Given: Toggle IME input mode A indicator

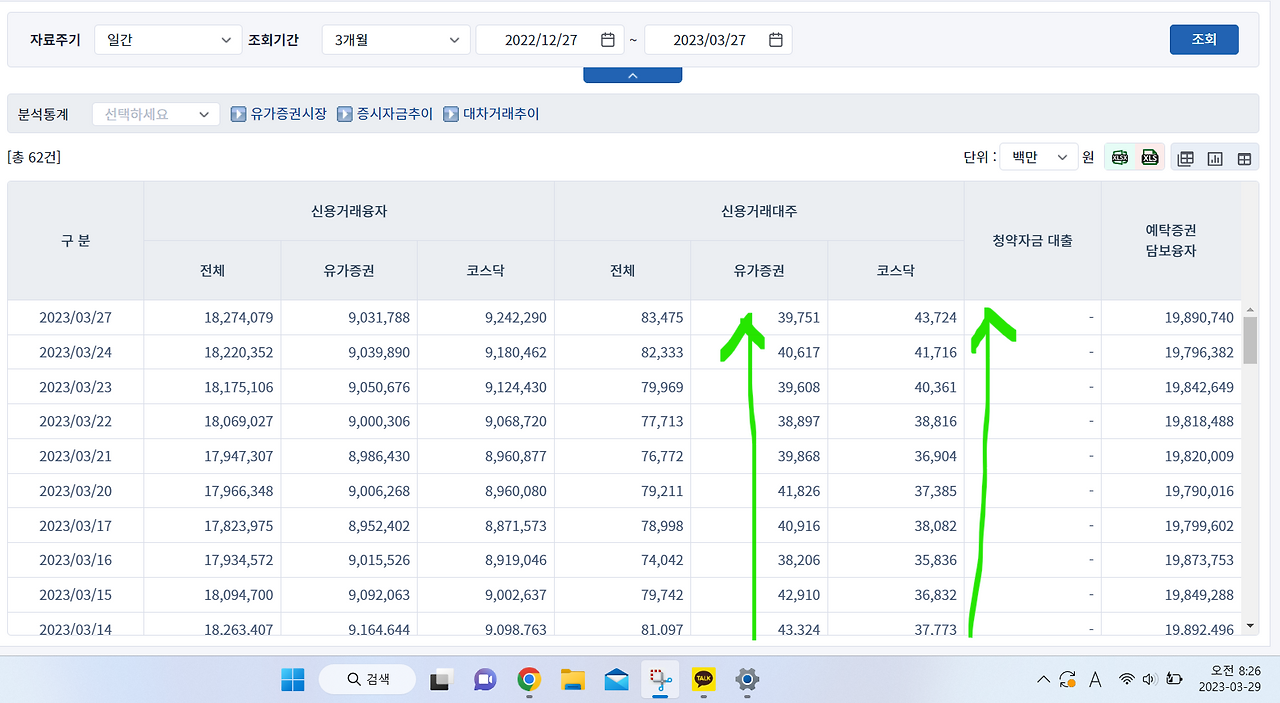Looking at the screenshot, I should [1095, 680].
